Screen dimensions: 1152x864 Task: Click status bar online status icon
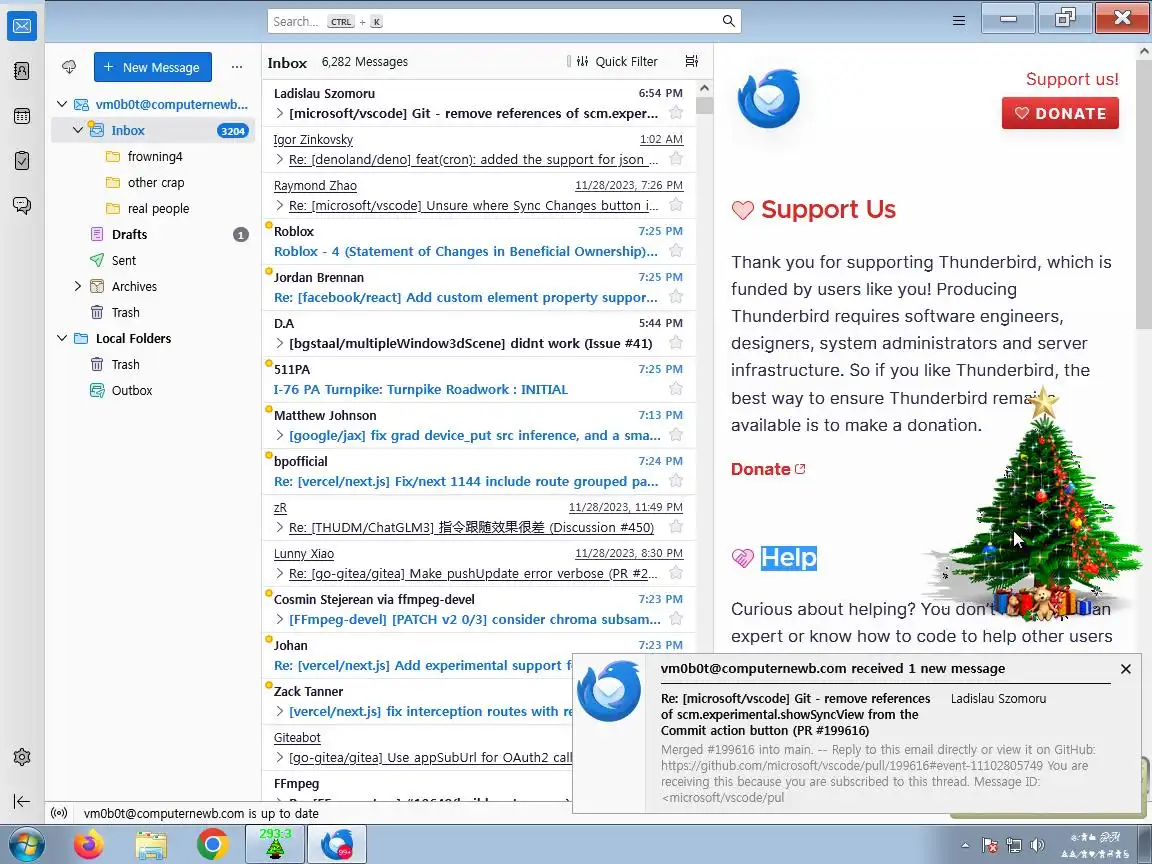pos(60,813)
